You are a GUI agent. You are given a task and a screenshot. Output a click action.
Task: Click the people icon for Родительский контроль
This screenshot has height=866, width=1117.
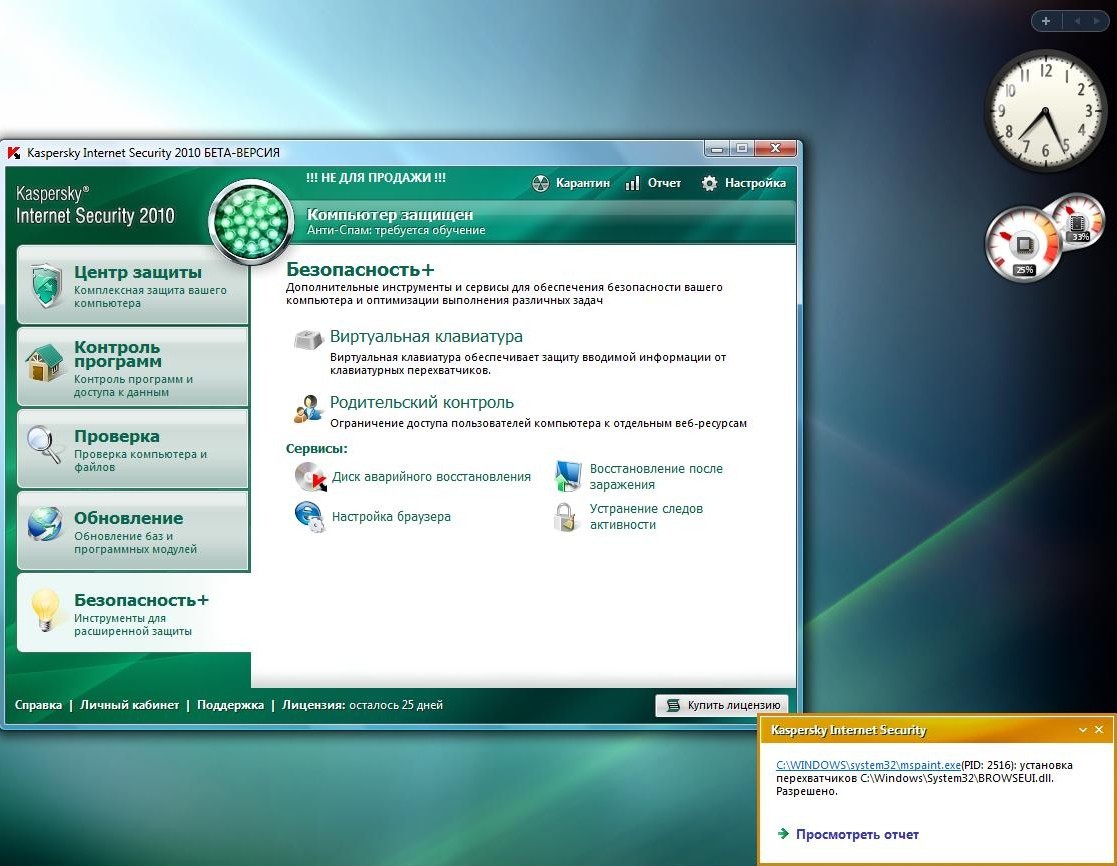[x=308, y=409]
